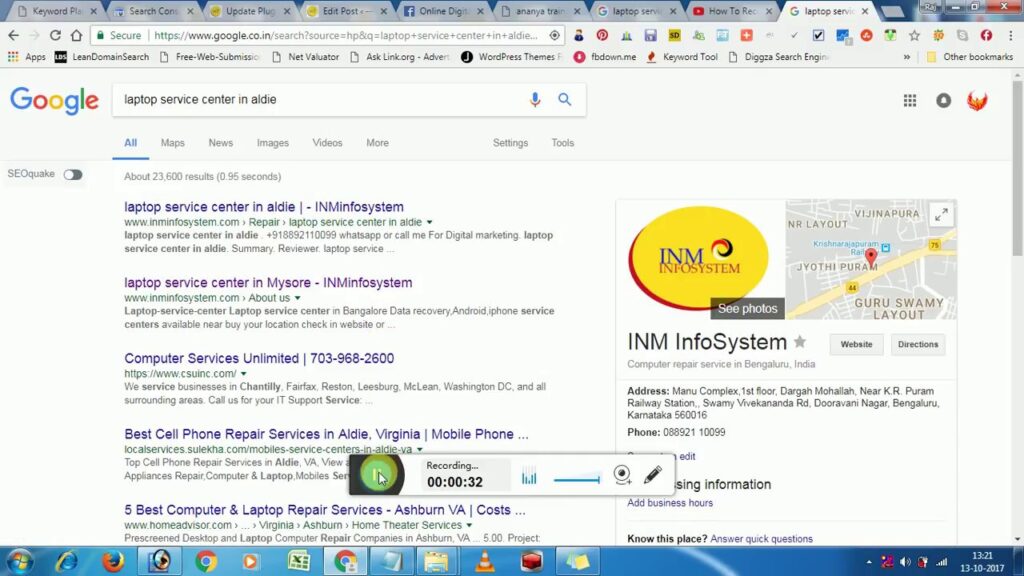The height and width of the screenshot is (576, 1024).
Task: Click the voice search microphone icon
Action: click(x=535, y=99)
